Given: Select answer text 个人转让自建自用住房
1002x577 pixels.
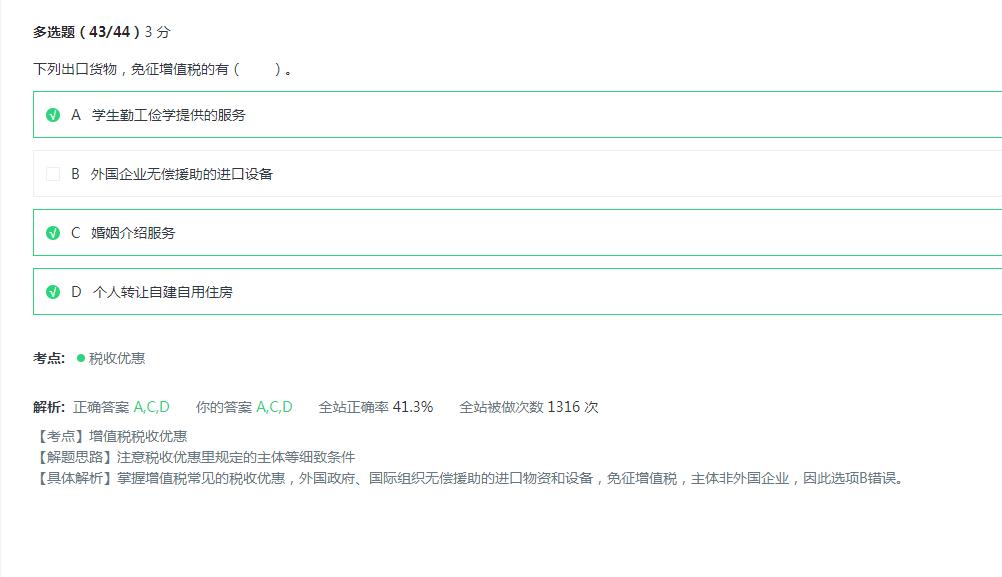Looking at the screenshot, I should tap(162, 292).
